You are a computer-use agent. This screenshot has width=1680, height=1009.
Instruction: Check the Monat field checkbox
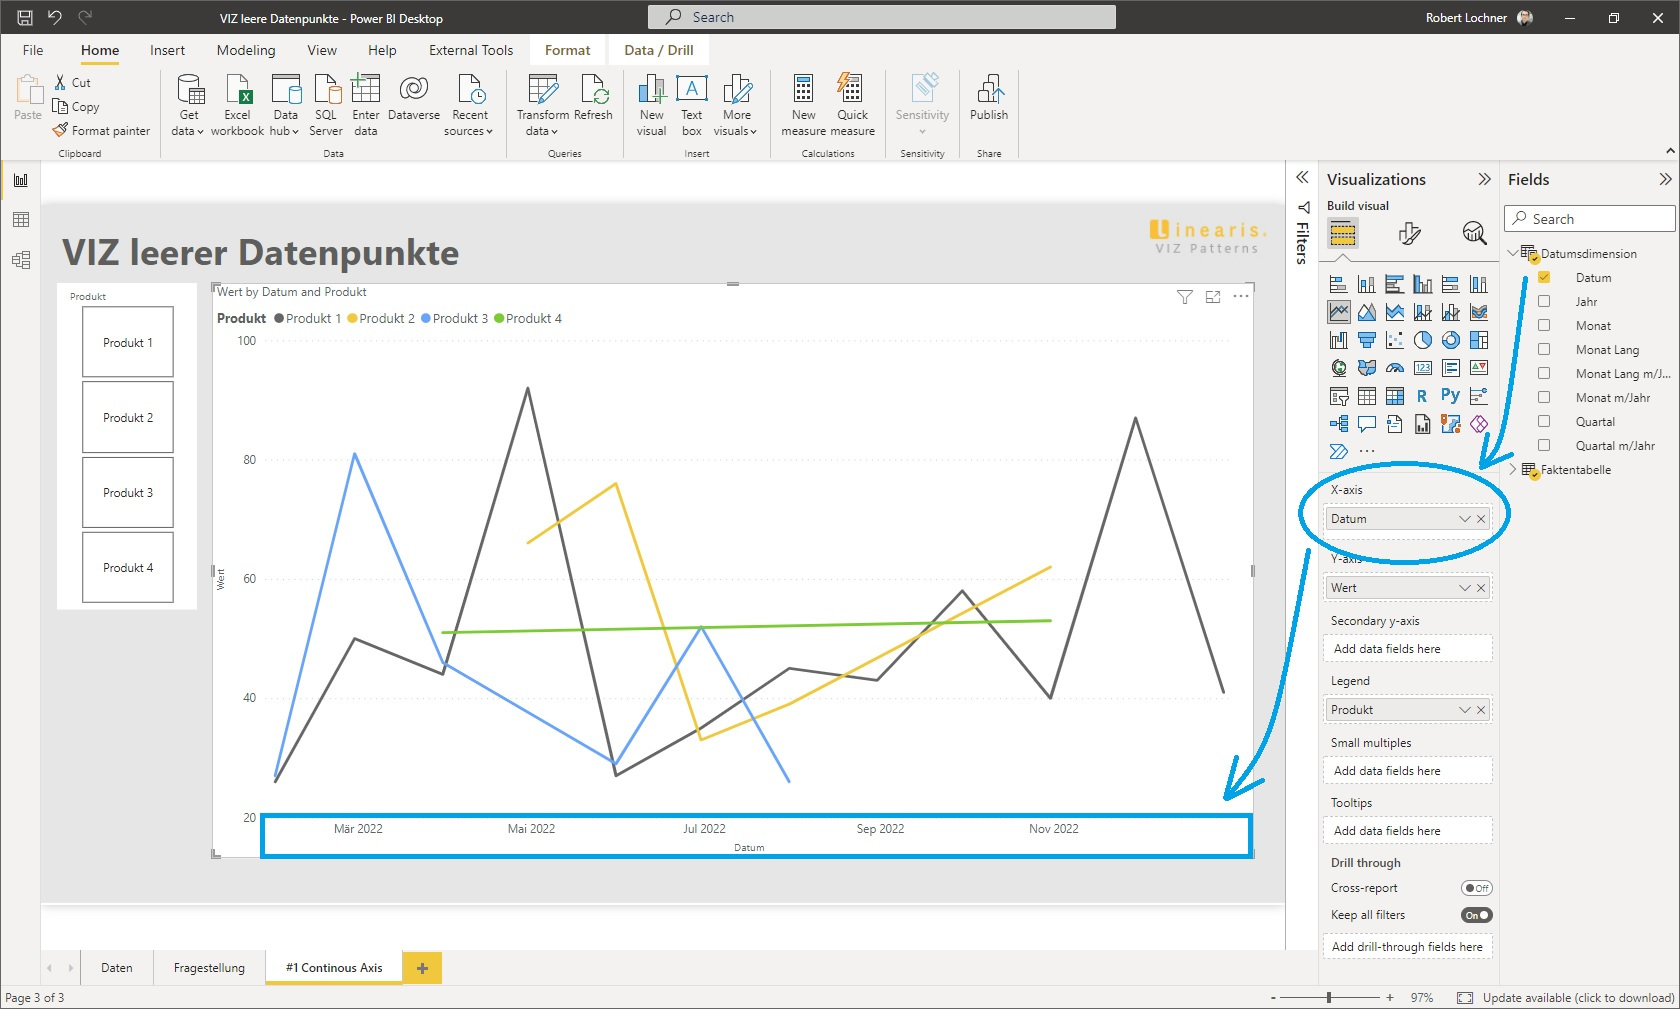coord(1545,325)
